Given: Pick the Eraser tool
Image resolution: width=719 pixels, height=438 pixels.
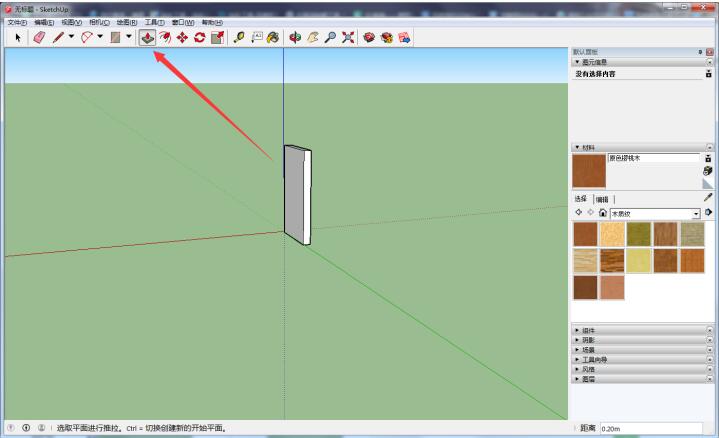Looking at the screenshot, I should click(39, 37).
